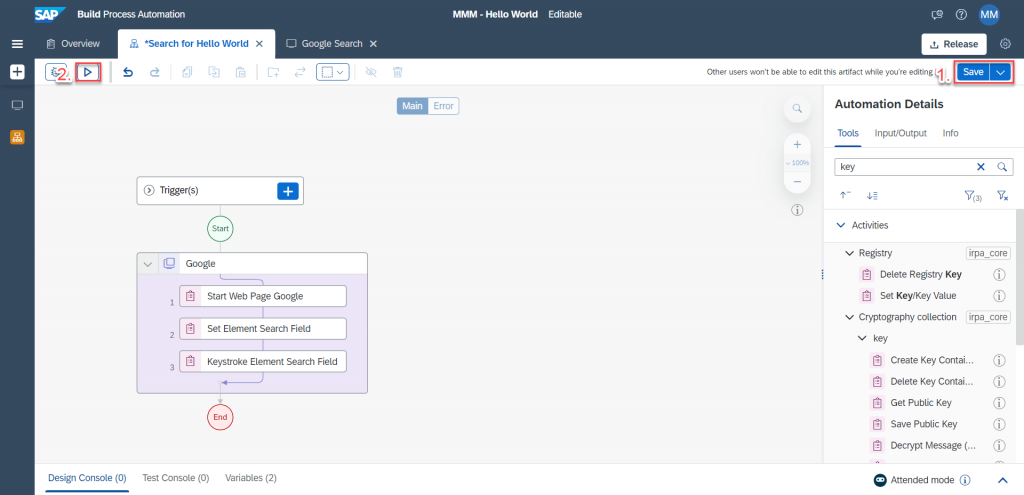
Task: Click the Release button
Action: pos(954,44)
